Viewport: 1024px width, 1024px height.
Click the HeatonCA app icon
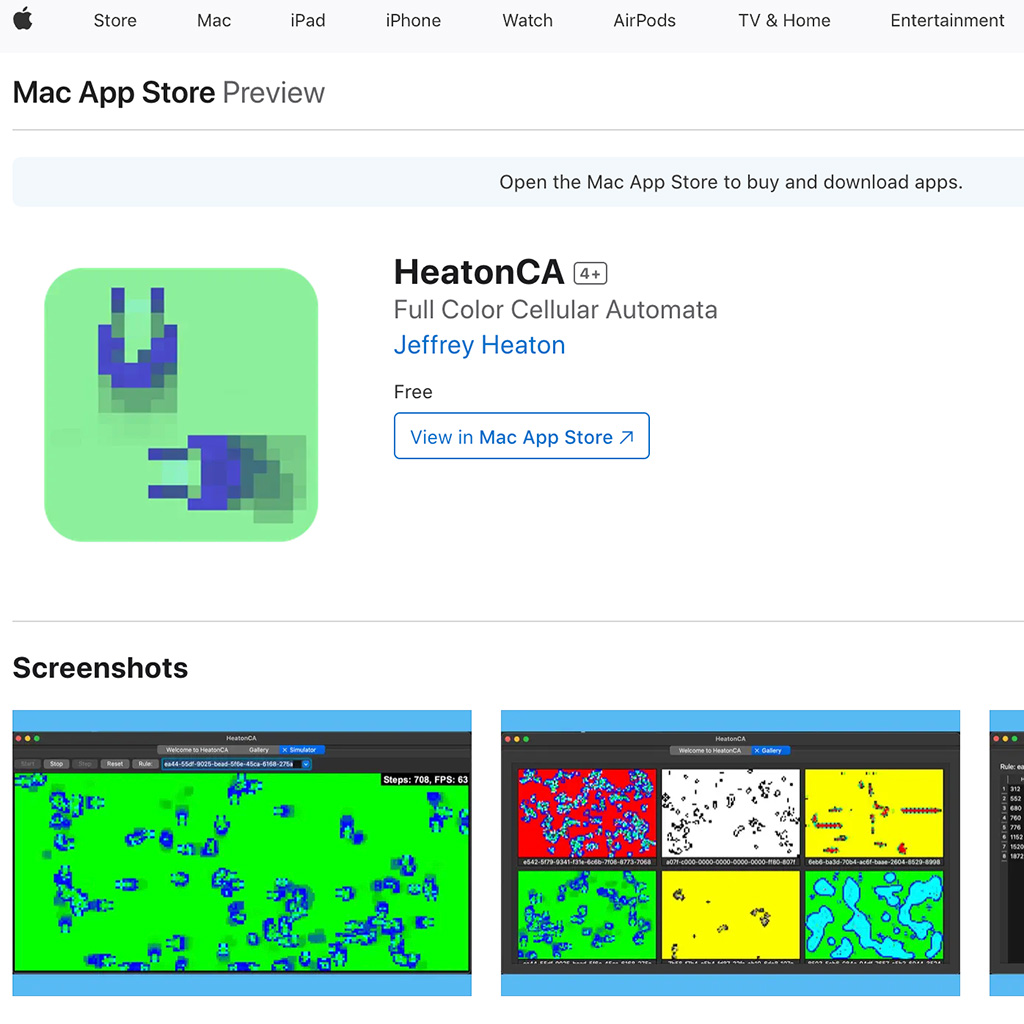click(x=181, y=404)
